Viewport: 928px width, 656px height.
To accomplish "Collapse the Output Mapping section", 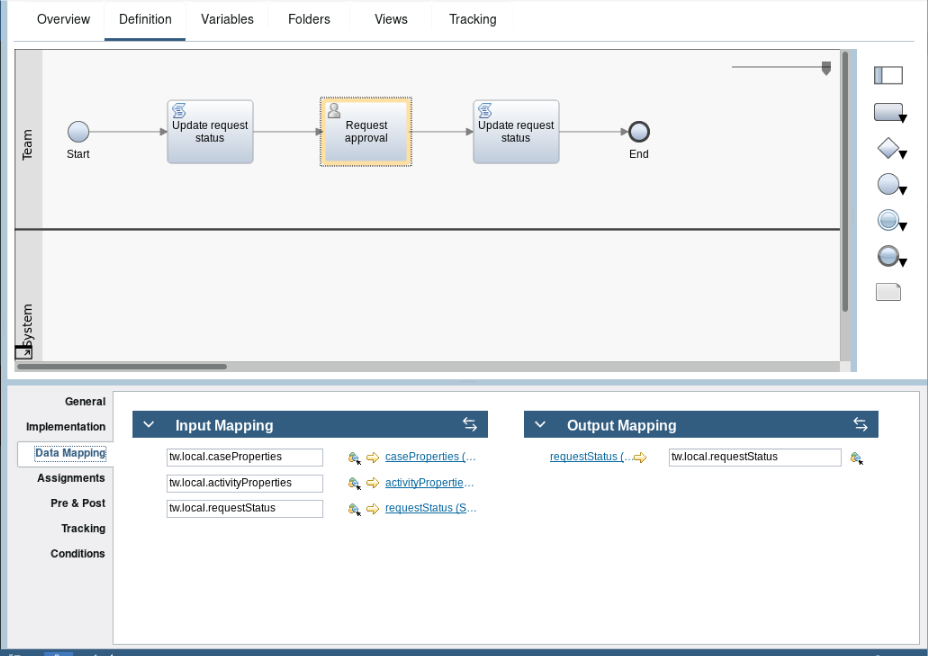I will [x=540, y=425].
